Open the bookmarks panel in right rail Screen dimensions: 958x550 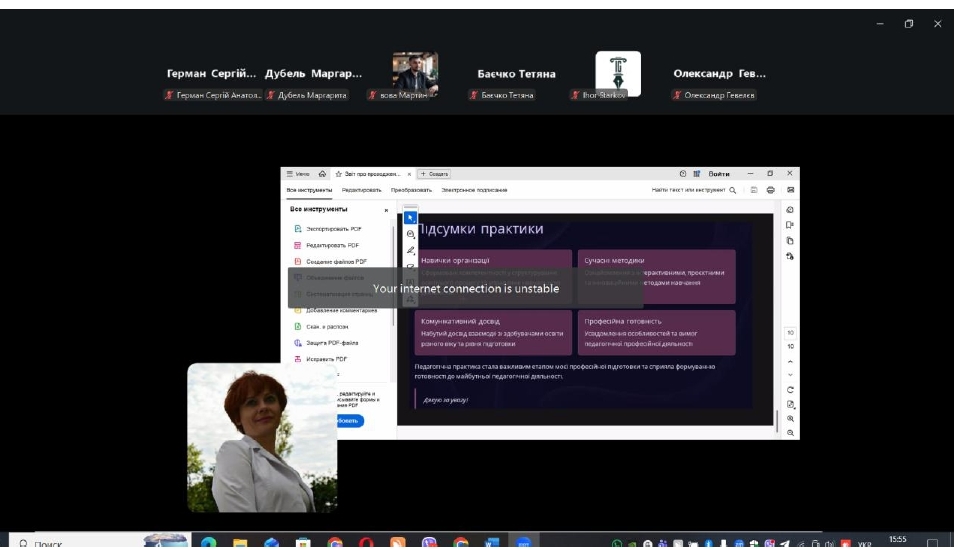pyautogui.click(x=790, y=225)
